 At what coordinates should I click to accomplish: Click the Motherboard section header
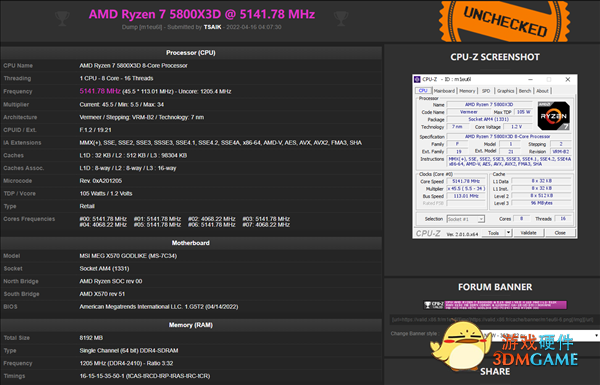point(191,243)
